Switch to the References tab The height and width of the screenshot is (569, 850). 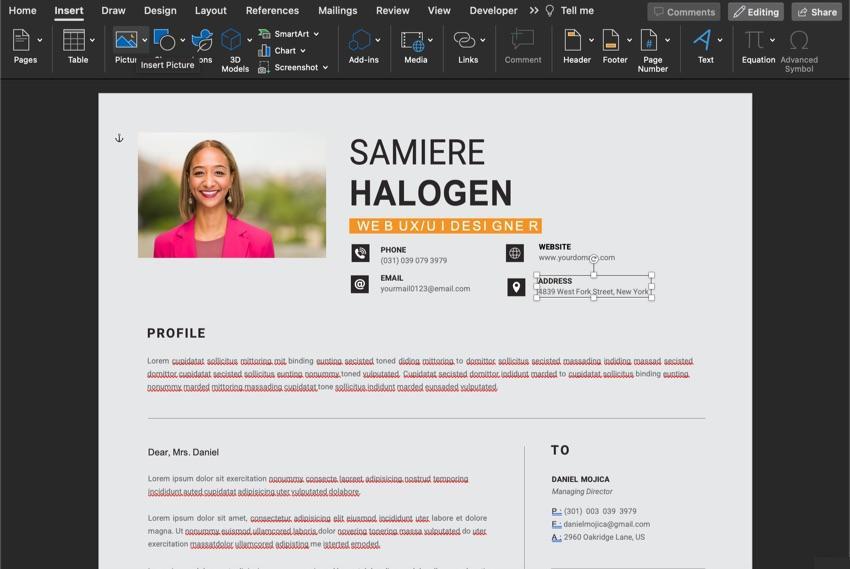pyautogui.click(x=272, y=10)
